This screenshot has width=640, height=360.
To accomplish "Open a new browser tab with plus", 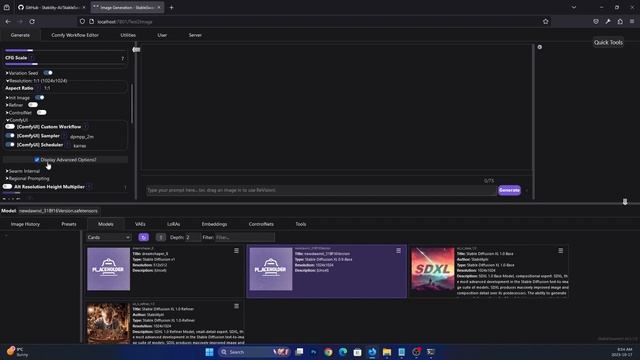I will click(x=171, y=7).
